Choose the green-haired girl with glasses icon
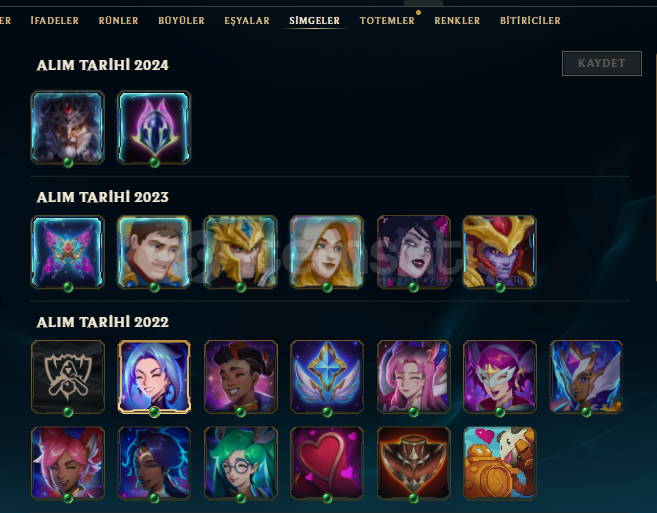Image resolution: width=657 pixels, height=513 pixels. [x=241, y=463]
